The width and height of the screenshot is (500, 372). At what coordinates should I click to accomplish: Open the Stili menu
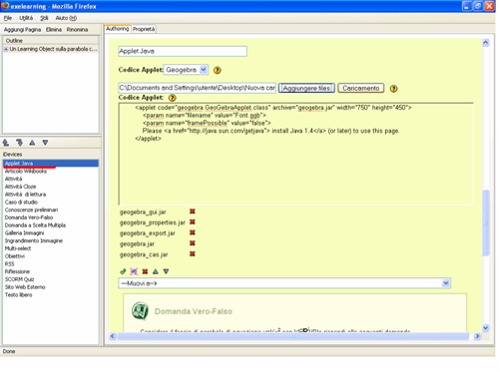[44, 18]
